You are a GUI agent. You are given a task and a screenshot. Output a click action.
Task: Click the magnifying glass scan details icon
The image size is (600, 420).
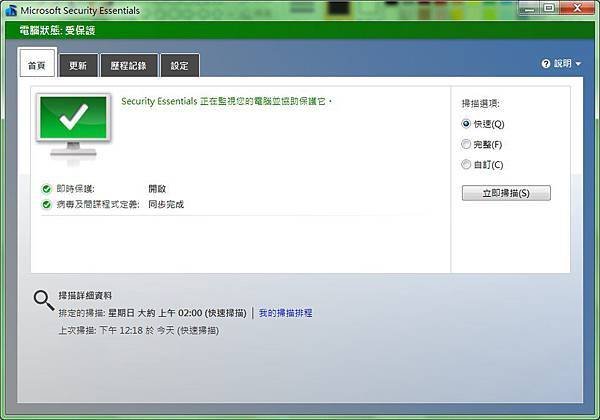44,300
